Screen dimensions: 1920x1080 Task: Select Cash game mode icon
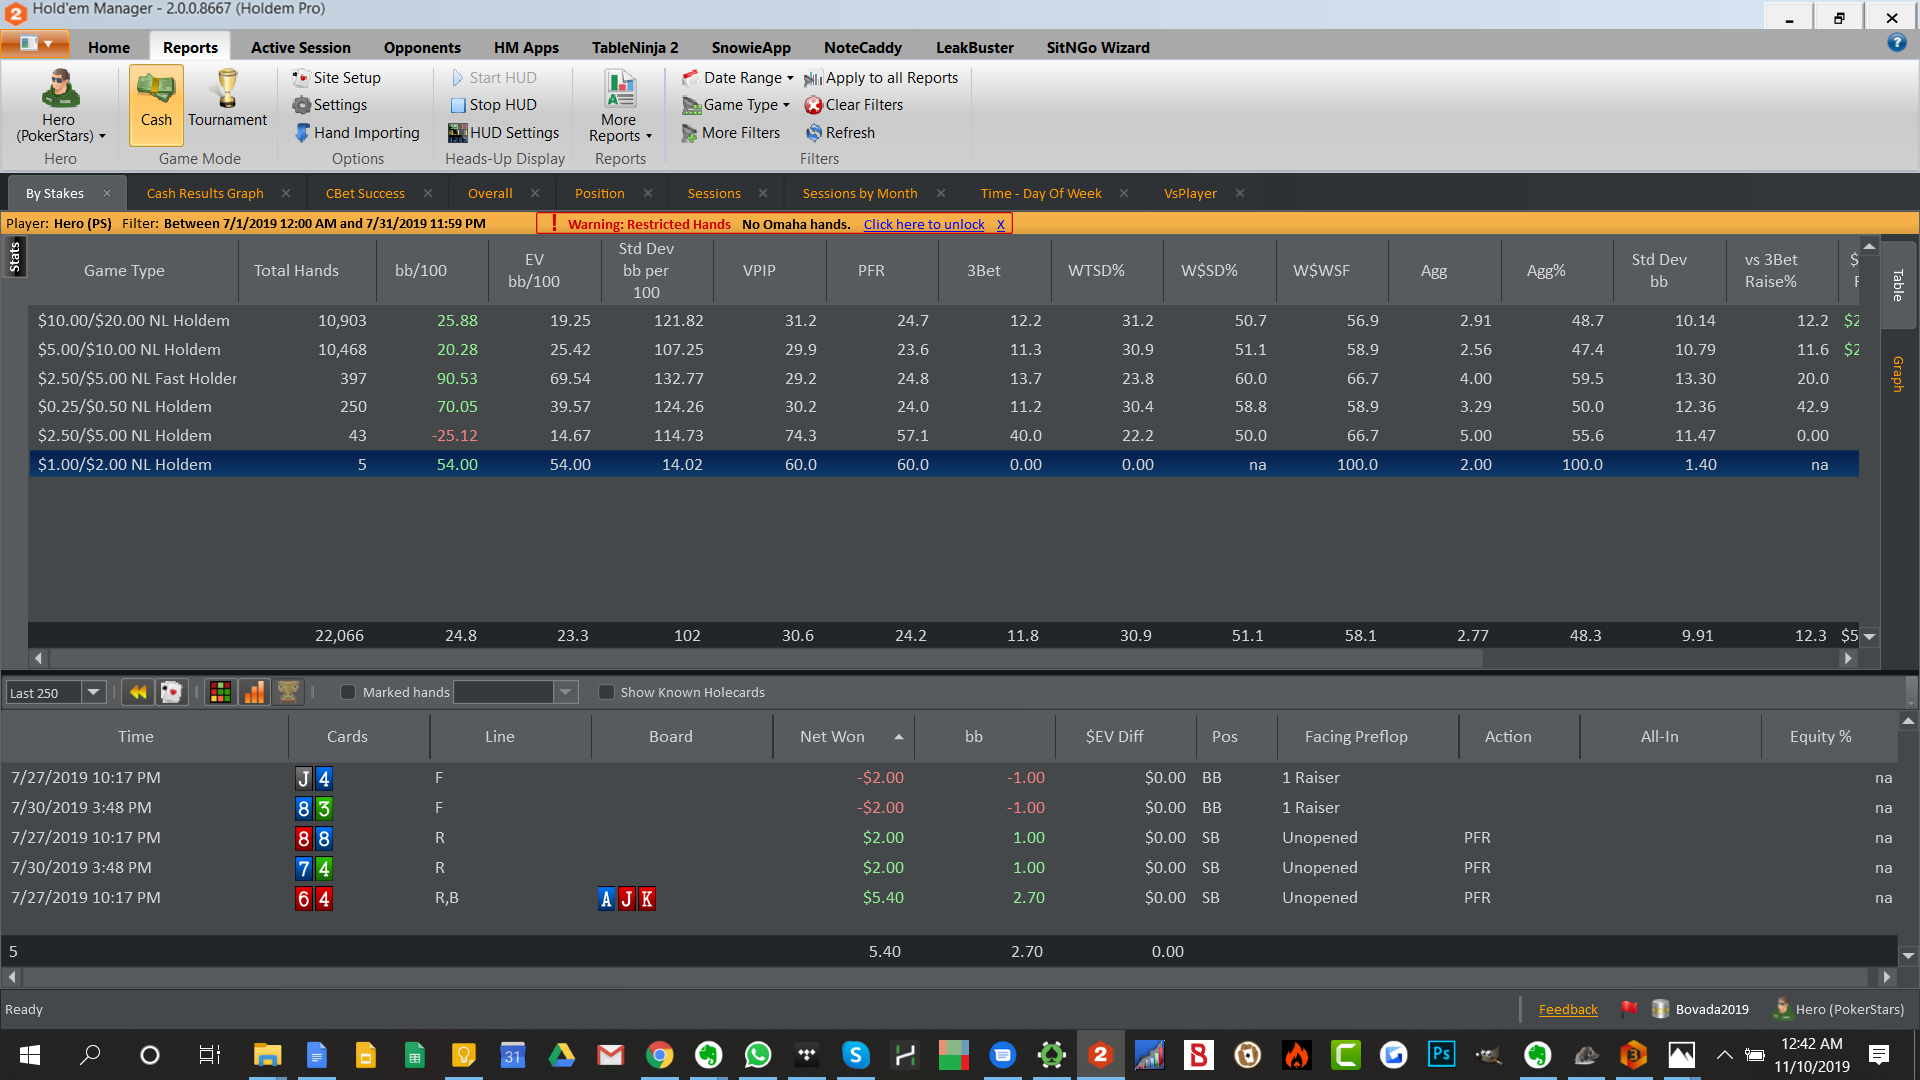156,90
